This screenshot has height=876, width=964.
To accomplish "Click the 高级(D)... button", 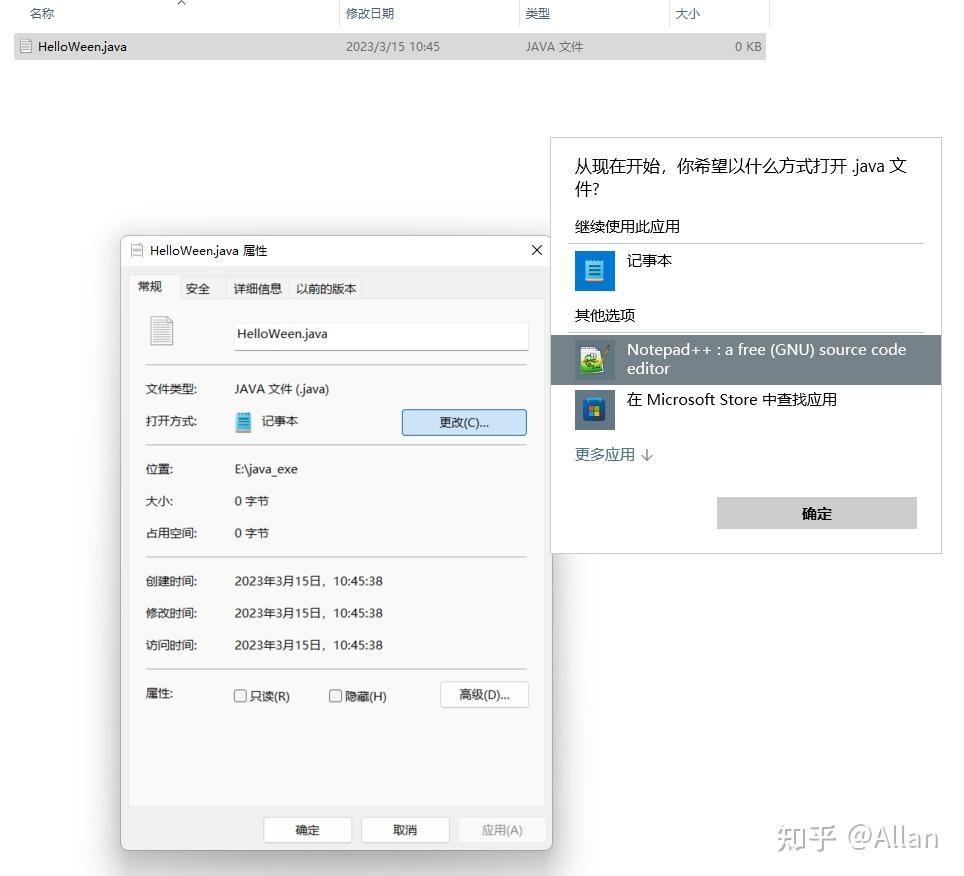I will coord(484,694).
